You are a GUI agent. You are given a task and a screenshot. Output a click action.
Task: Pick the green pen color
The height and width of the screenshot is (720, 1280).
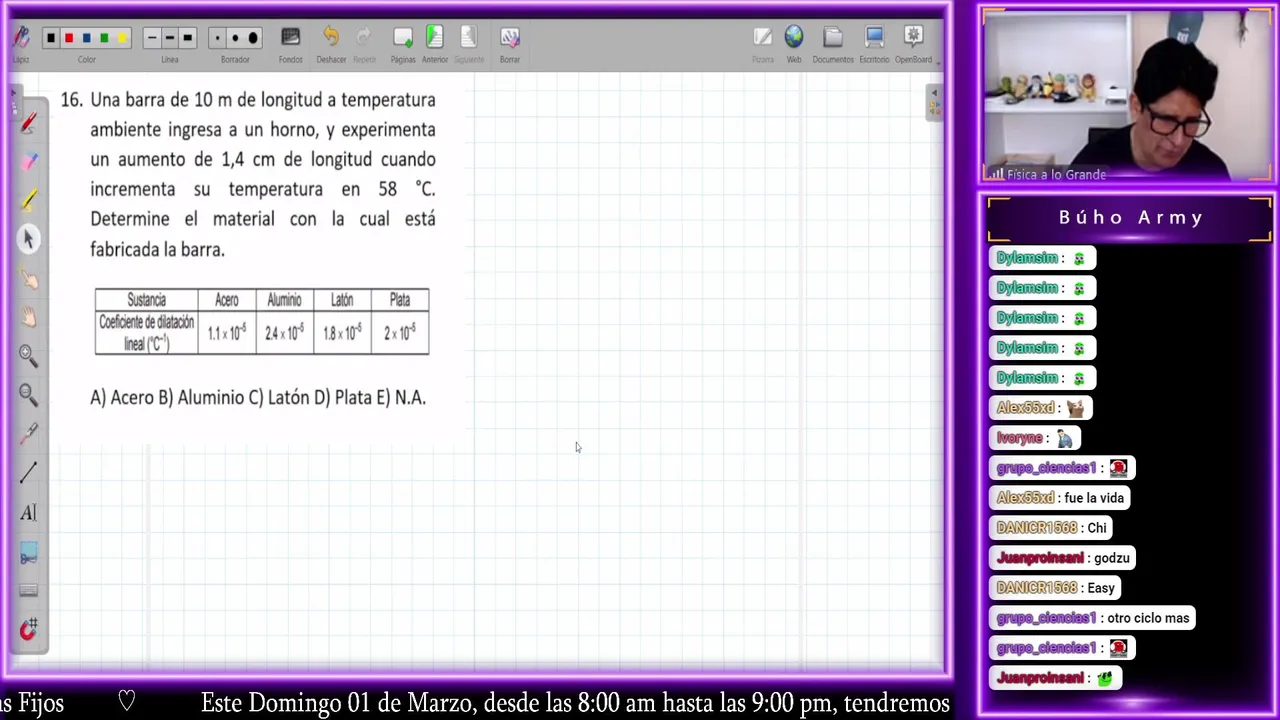(105, 38)
